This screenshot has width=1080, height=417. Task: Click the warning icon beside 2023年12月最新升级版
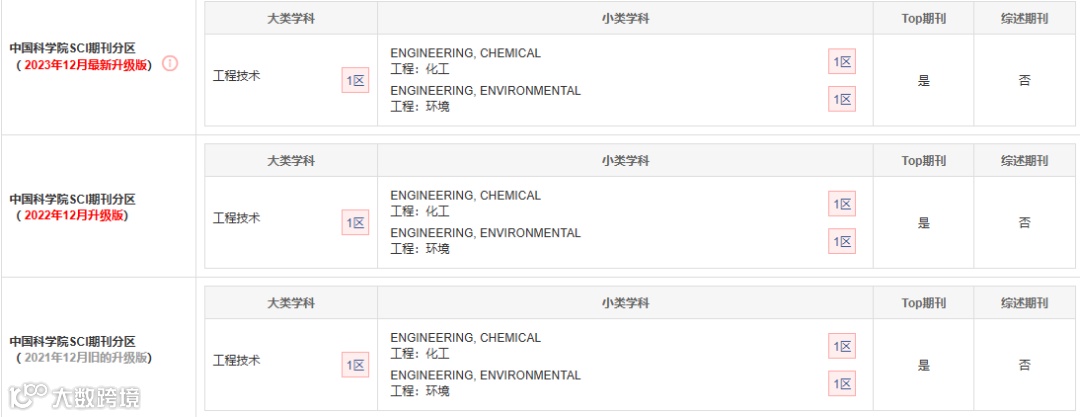click(170, 64)
